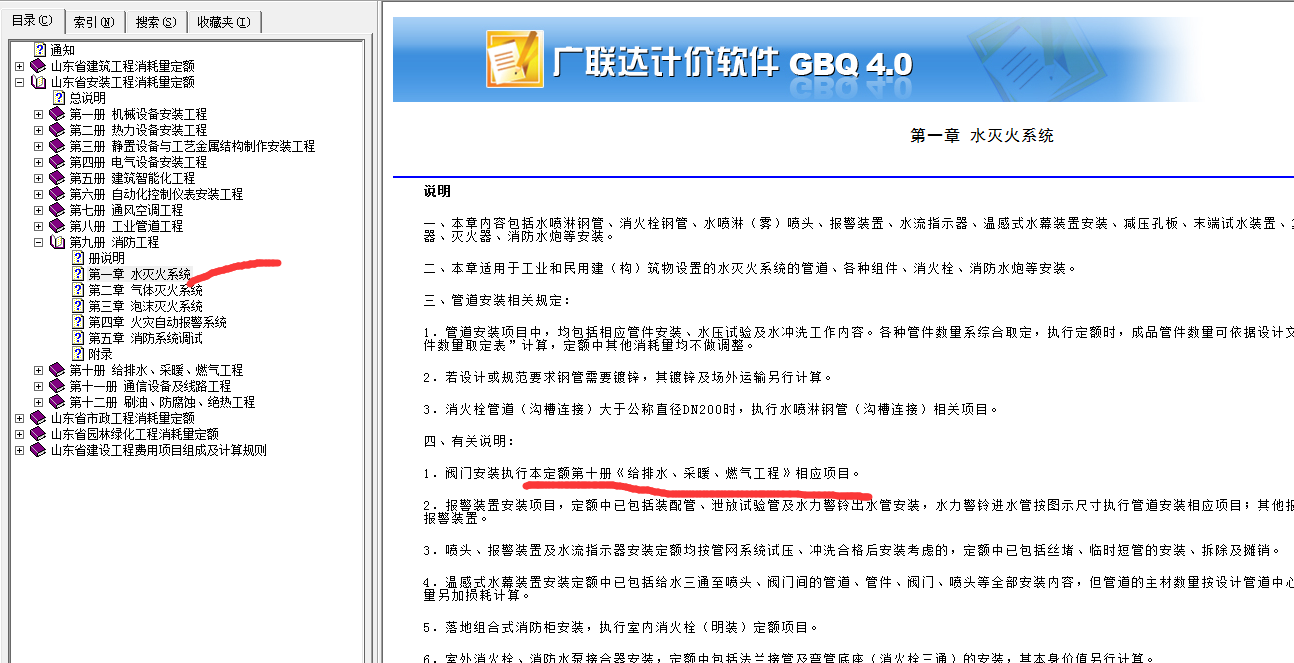This screenshot has height=663, width=1294.
Task: Expand 第十册 给排水、采暖、燃气工程
Action: [39, 370]
